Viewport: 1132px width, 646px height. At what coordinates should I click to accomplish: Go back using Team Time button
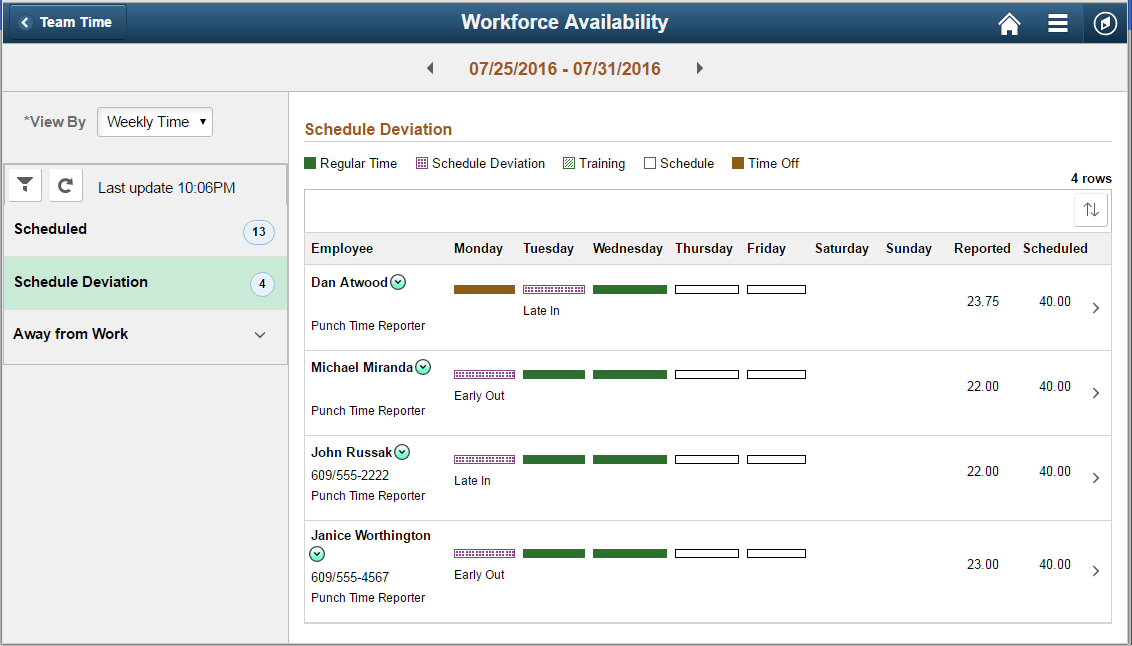tap(66, 22)
